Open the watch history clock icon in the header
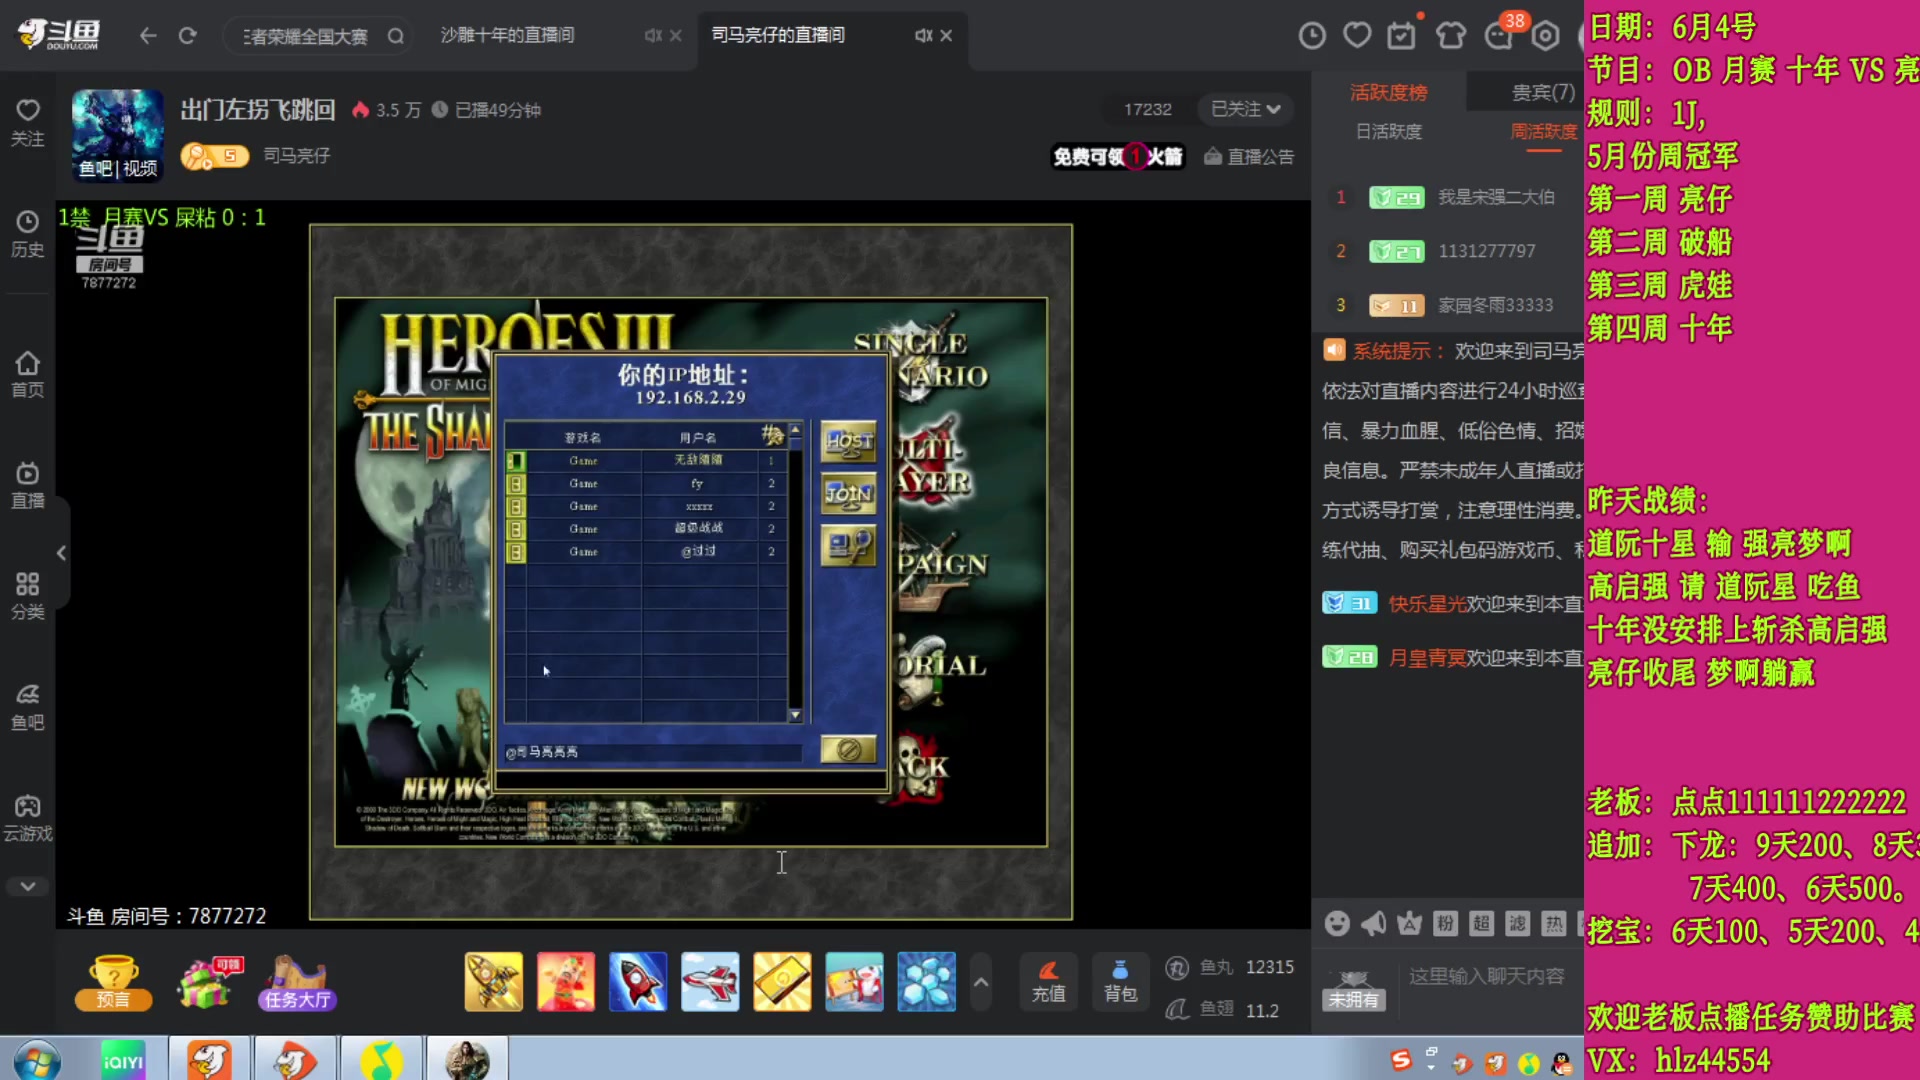 [x=1312, y=36]
